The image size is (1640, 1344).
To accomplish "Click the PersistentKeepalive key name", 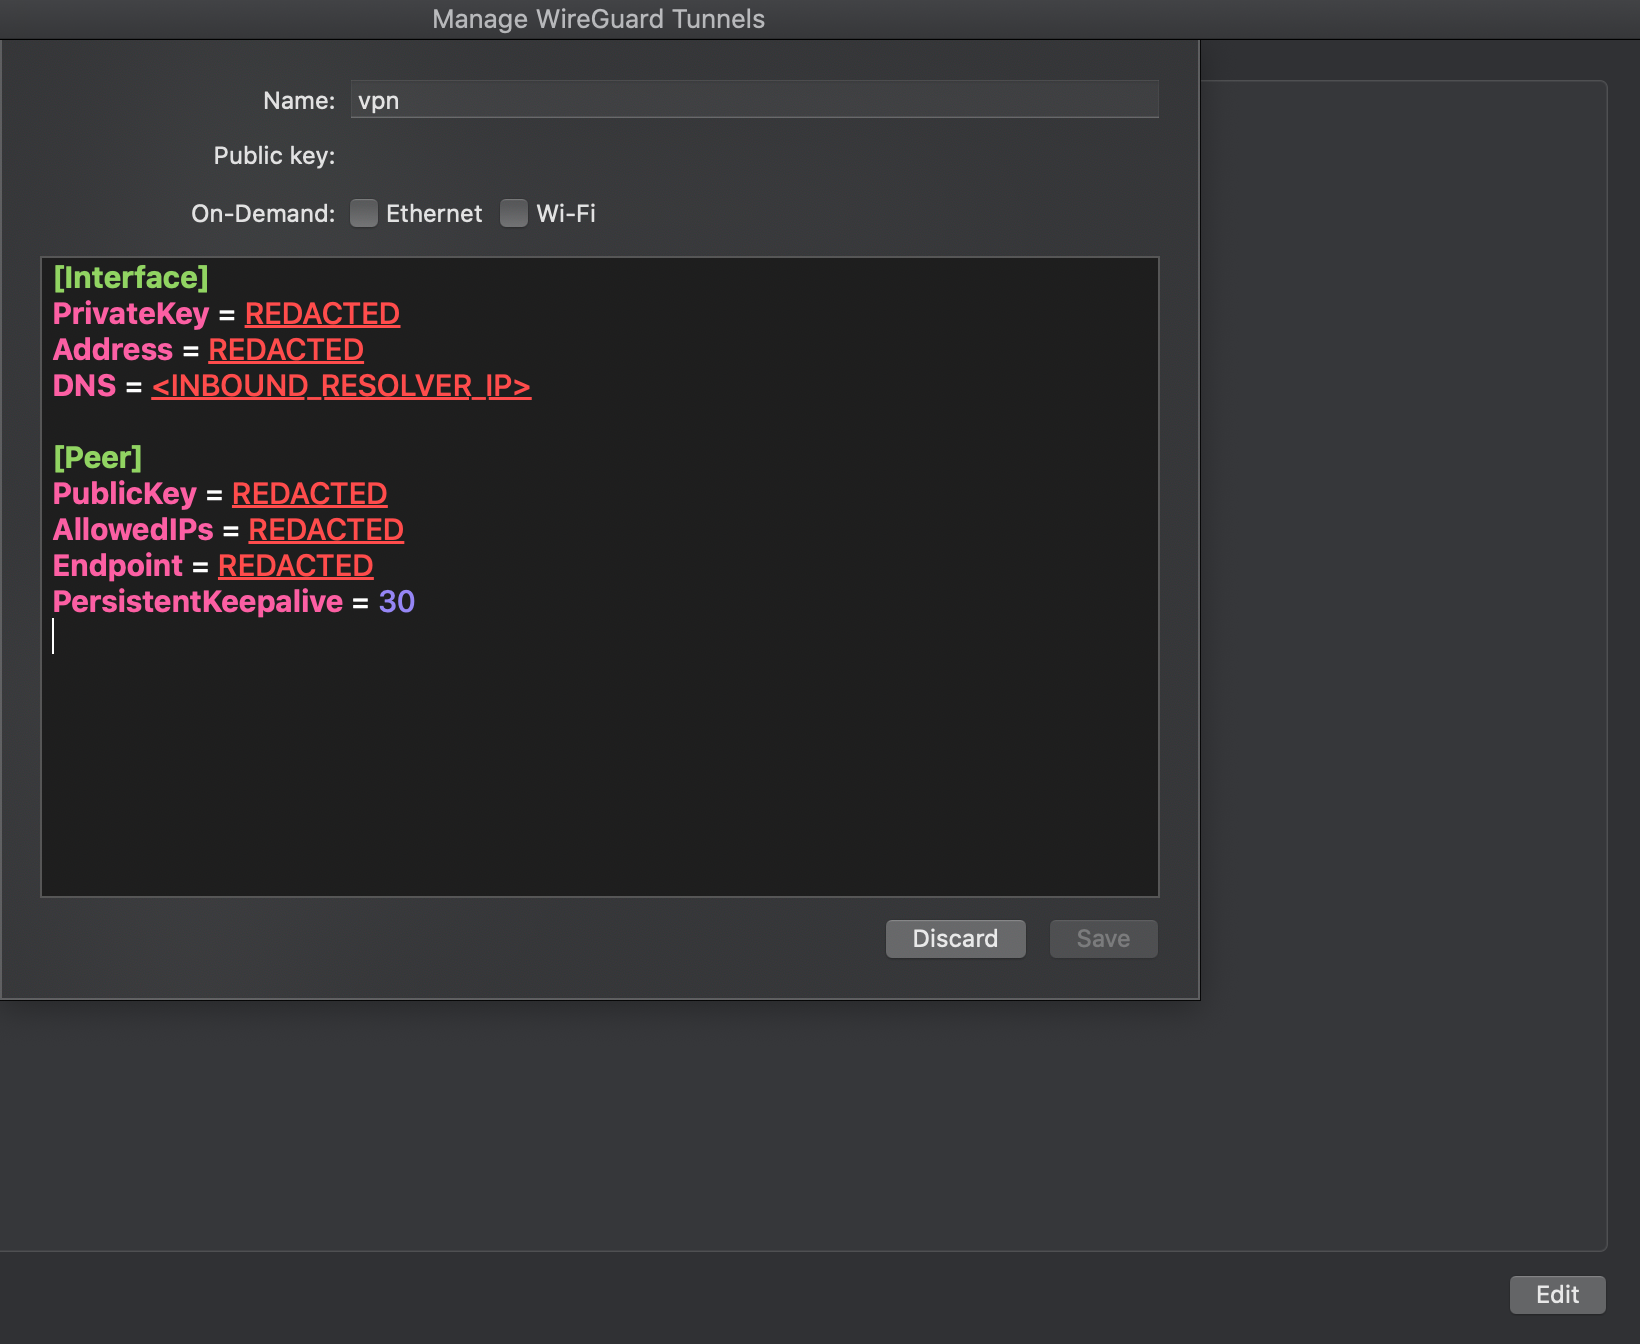I will click(198, 602).
